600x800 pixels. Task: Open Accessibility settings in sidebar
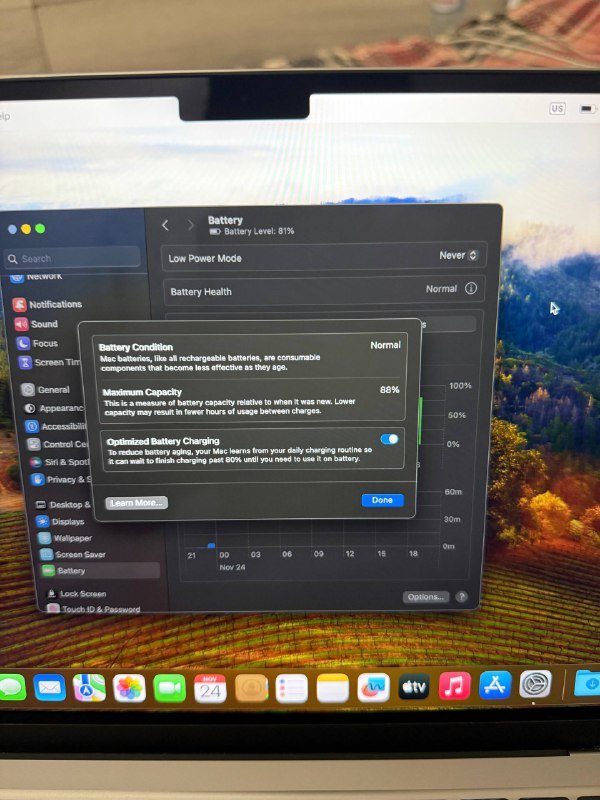(x=56, y=426)
